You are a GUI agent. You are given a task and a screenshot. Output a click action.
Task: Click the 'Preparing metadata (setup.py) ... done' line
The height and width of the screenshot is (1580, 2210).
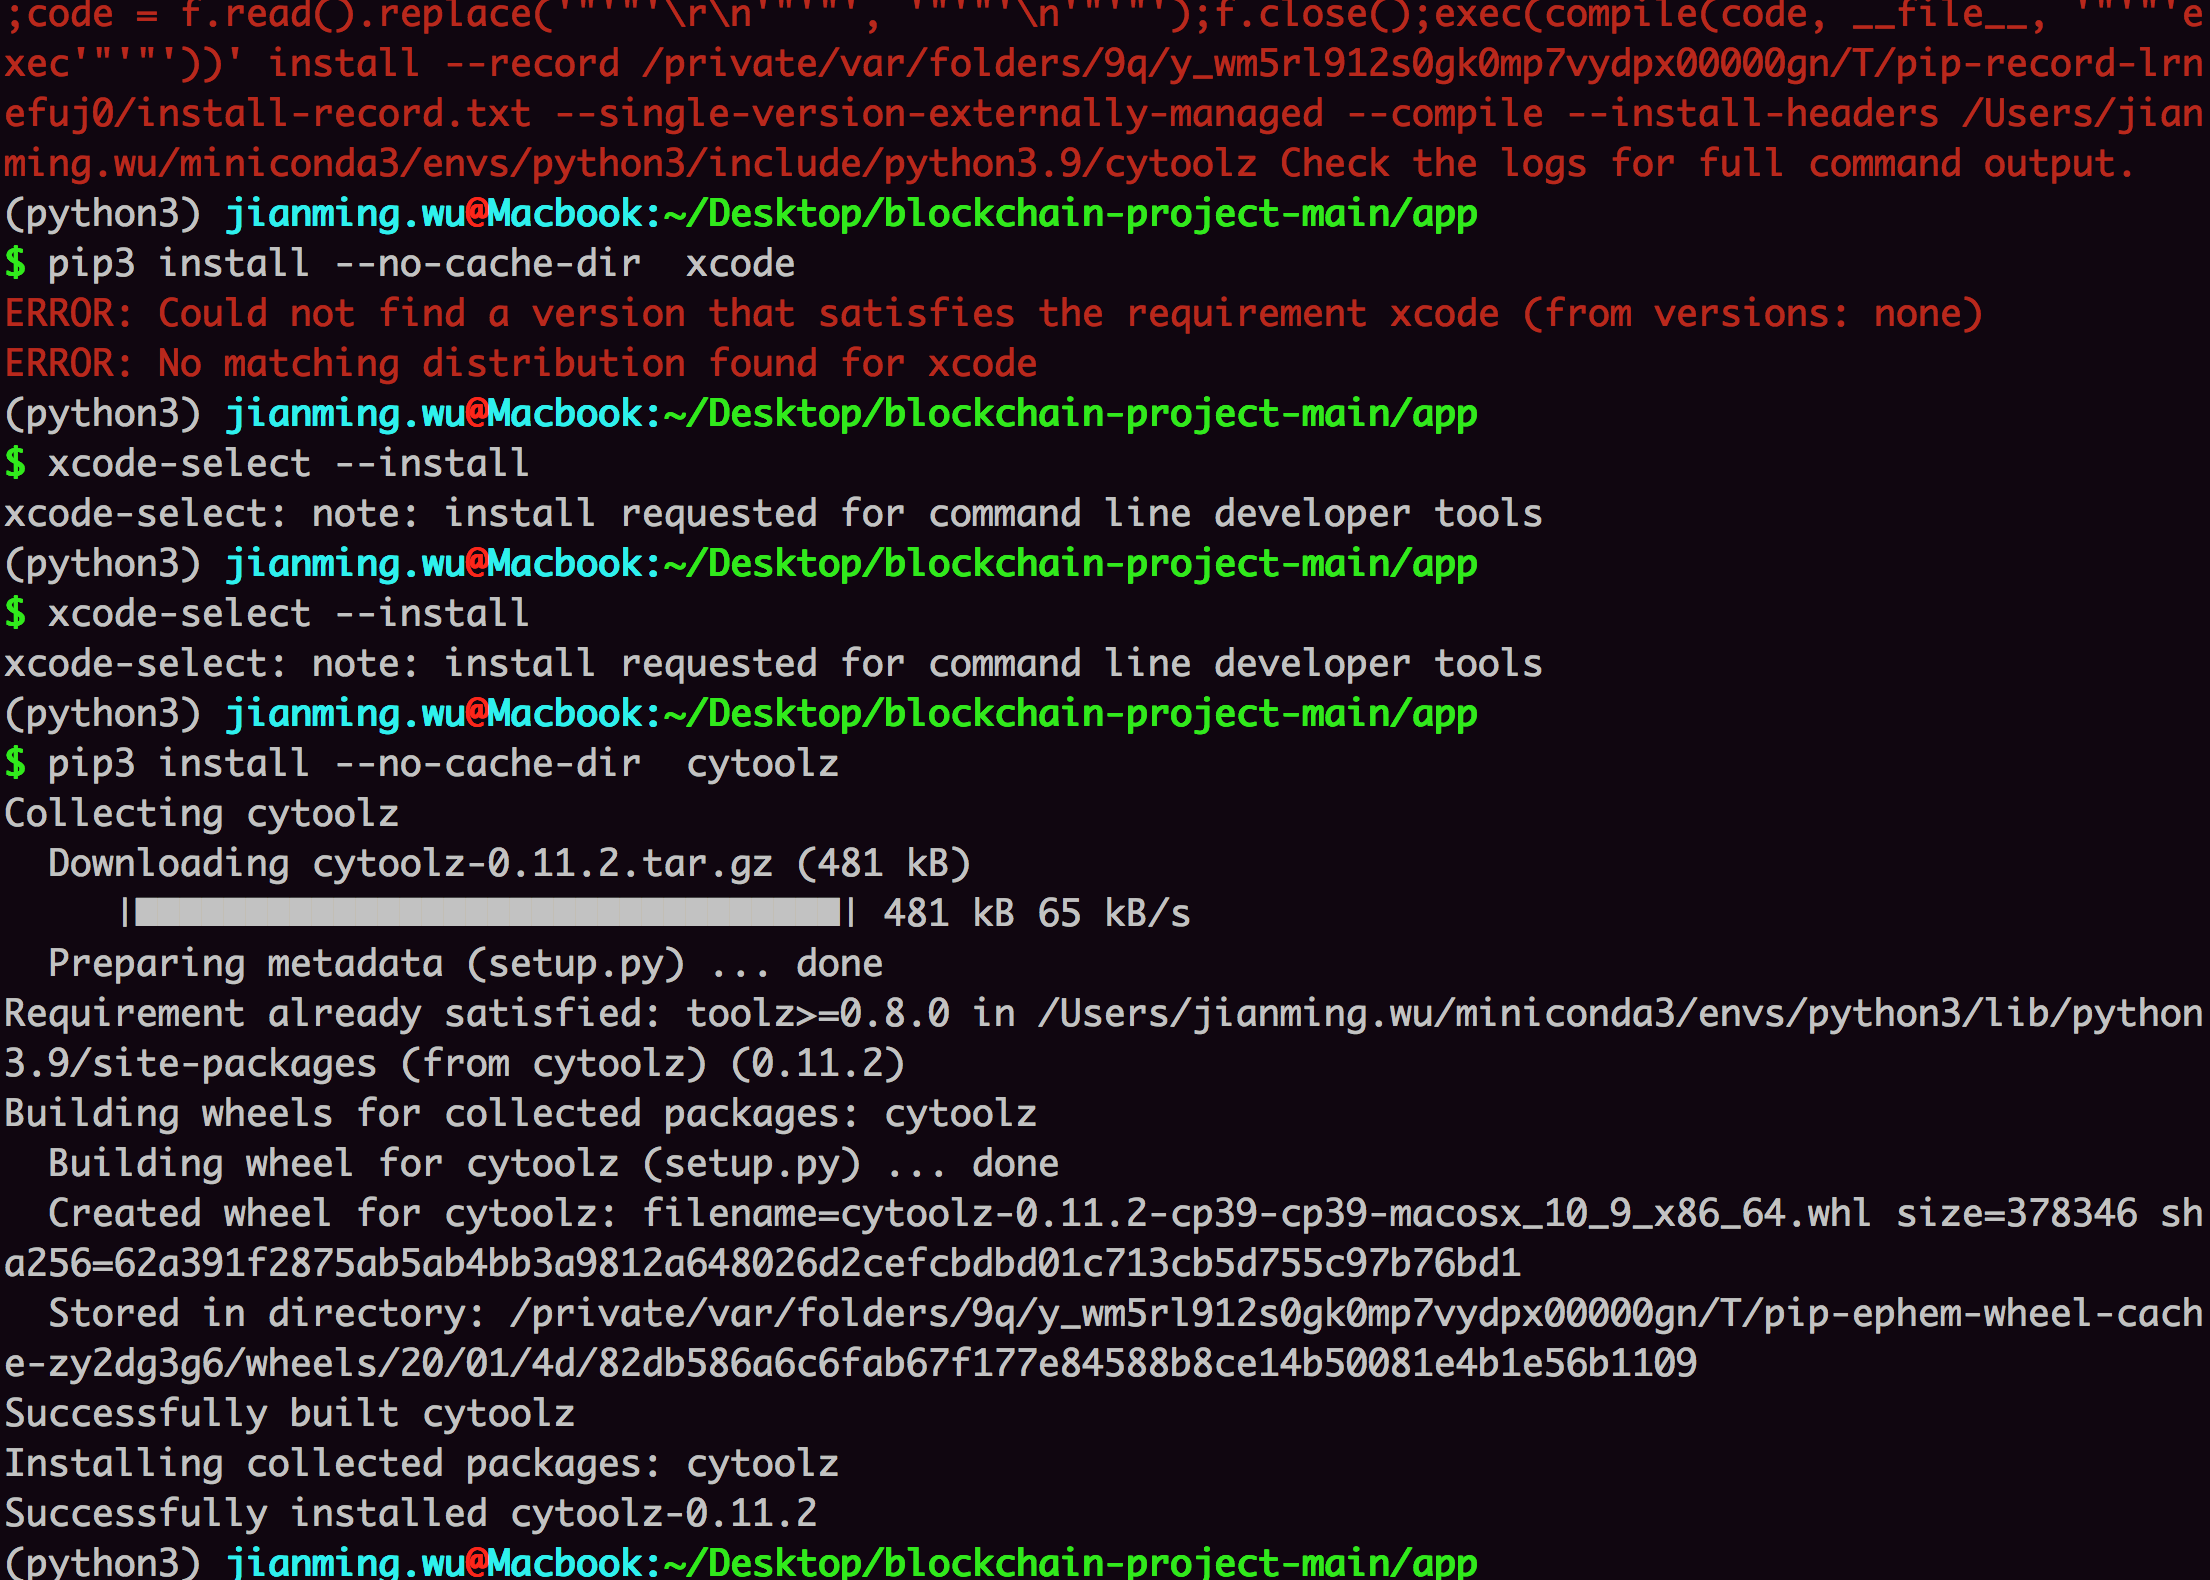coord(465,964)
